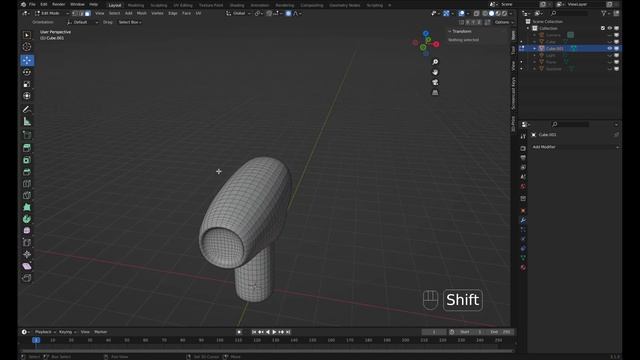Select the Scale tool
The image size is (640, 360).
click(27, 84)
